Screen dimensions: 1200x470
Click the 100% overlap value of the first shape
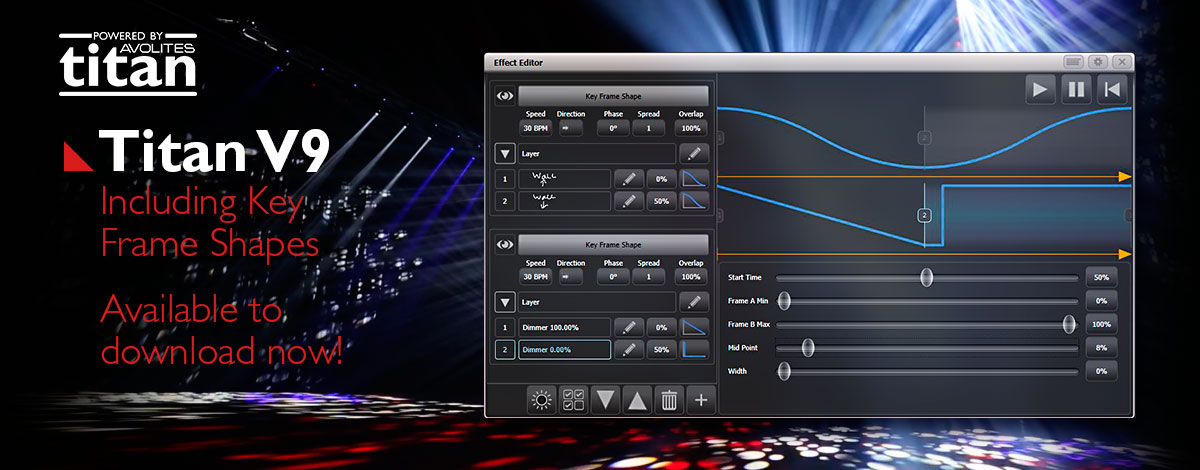point(691,128)
